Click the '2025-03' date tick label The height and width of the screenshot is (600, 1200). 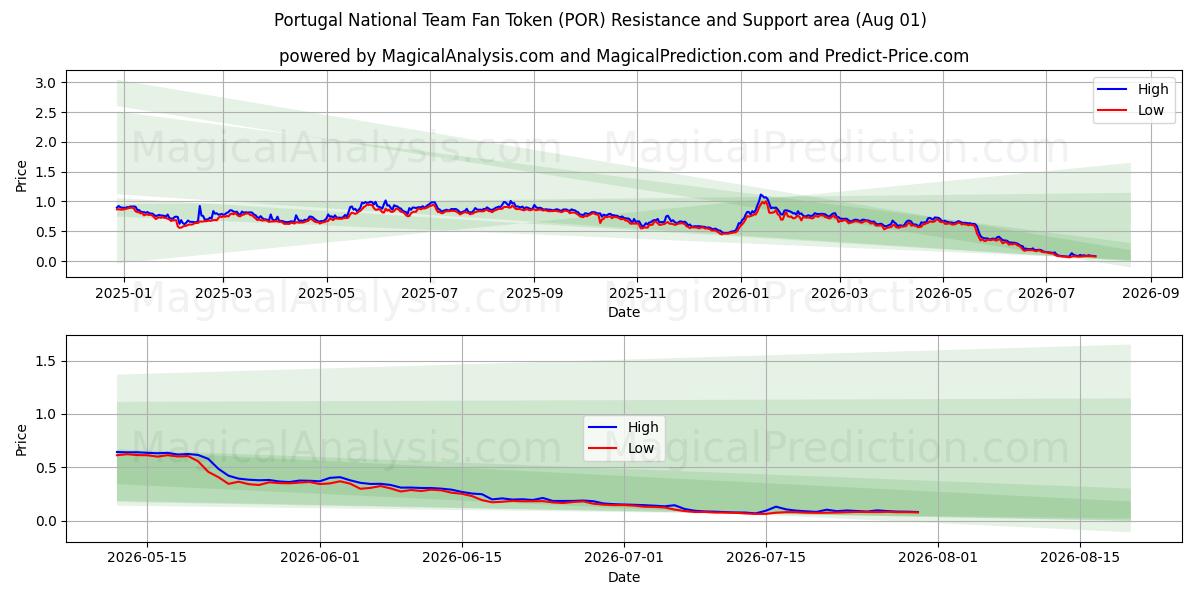222,294
